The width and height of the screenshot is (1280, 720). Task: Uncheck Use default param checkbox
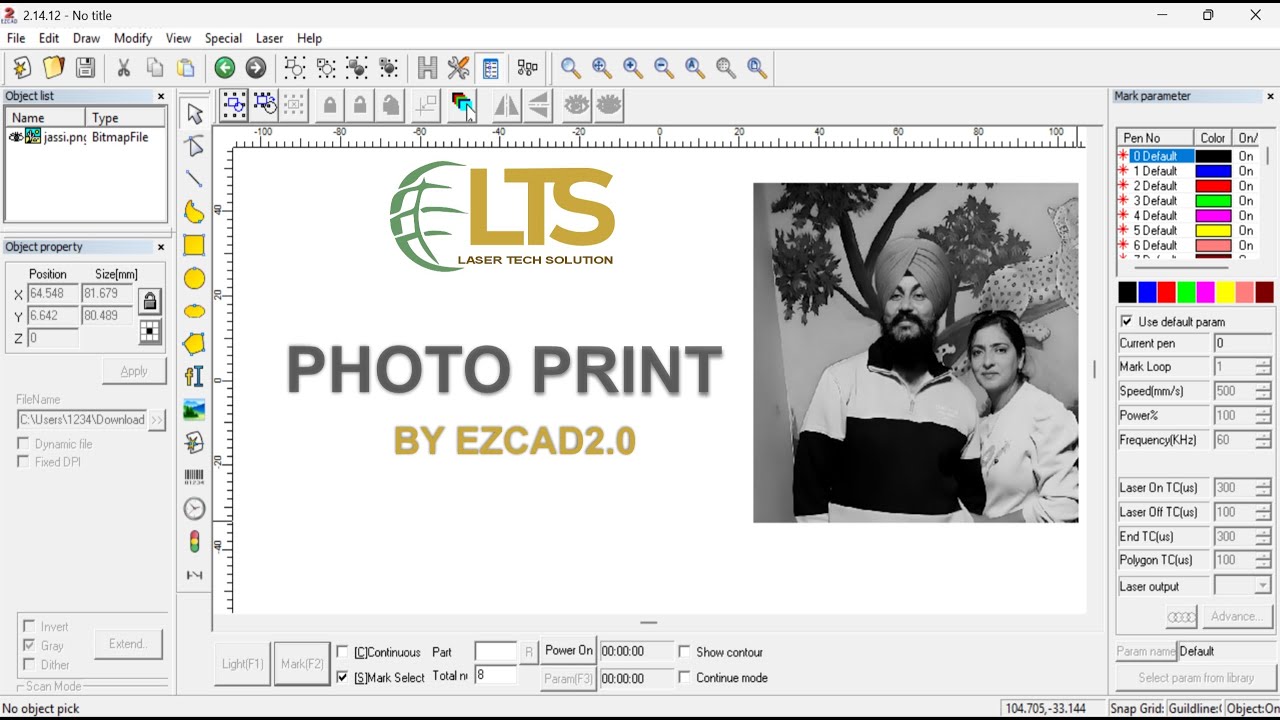[x=1127, y=321]
